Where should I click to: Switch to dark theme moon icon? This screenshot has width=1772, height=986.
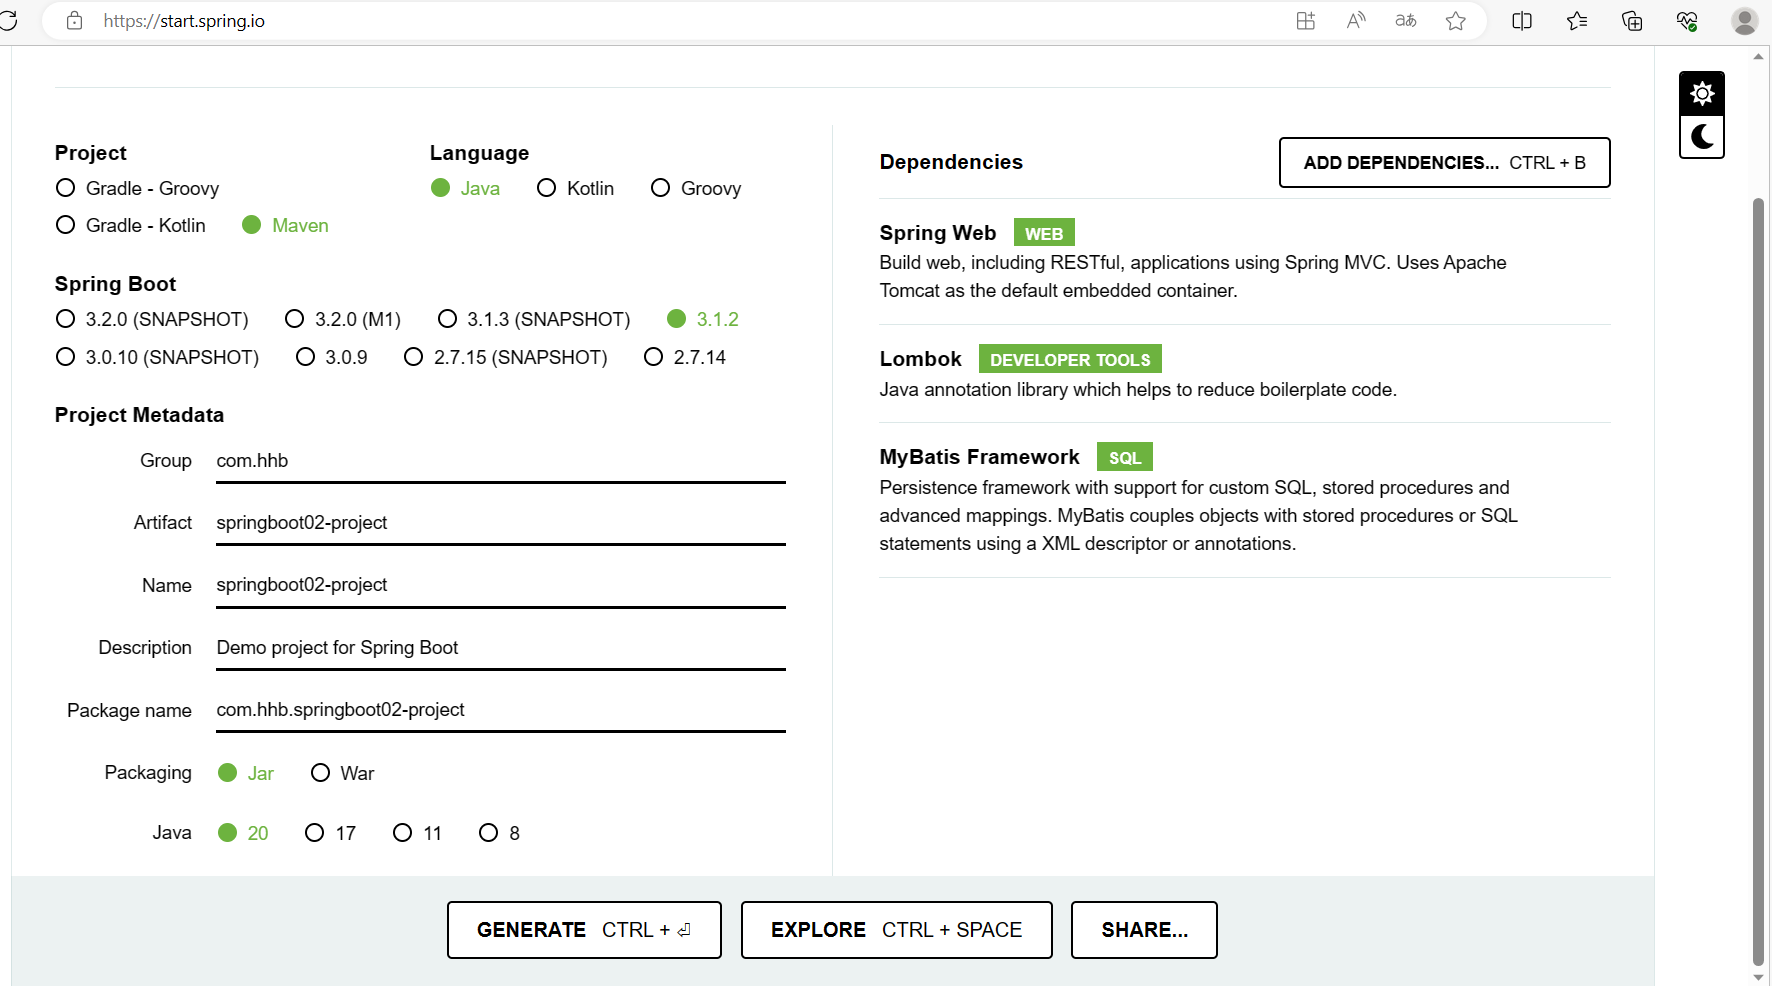1702,137
